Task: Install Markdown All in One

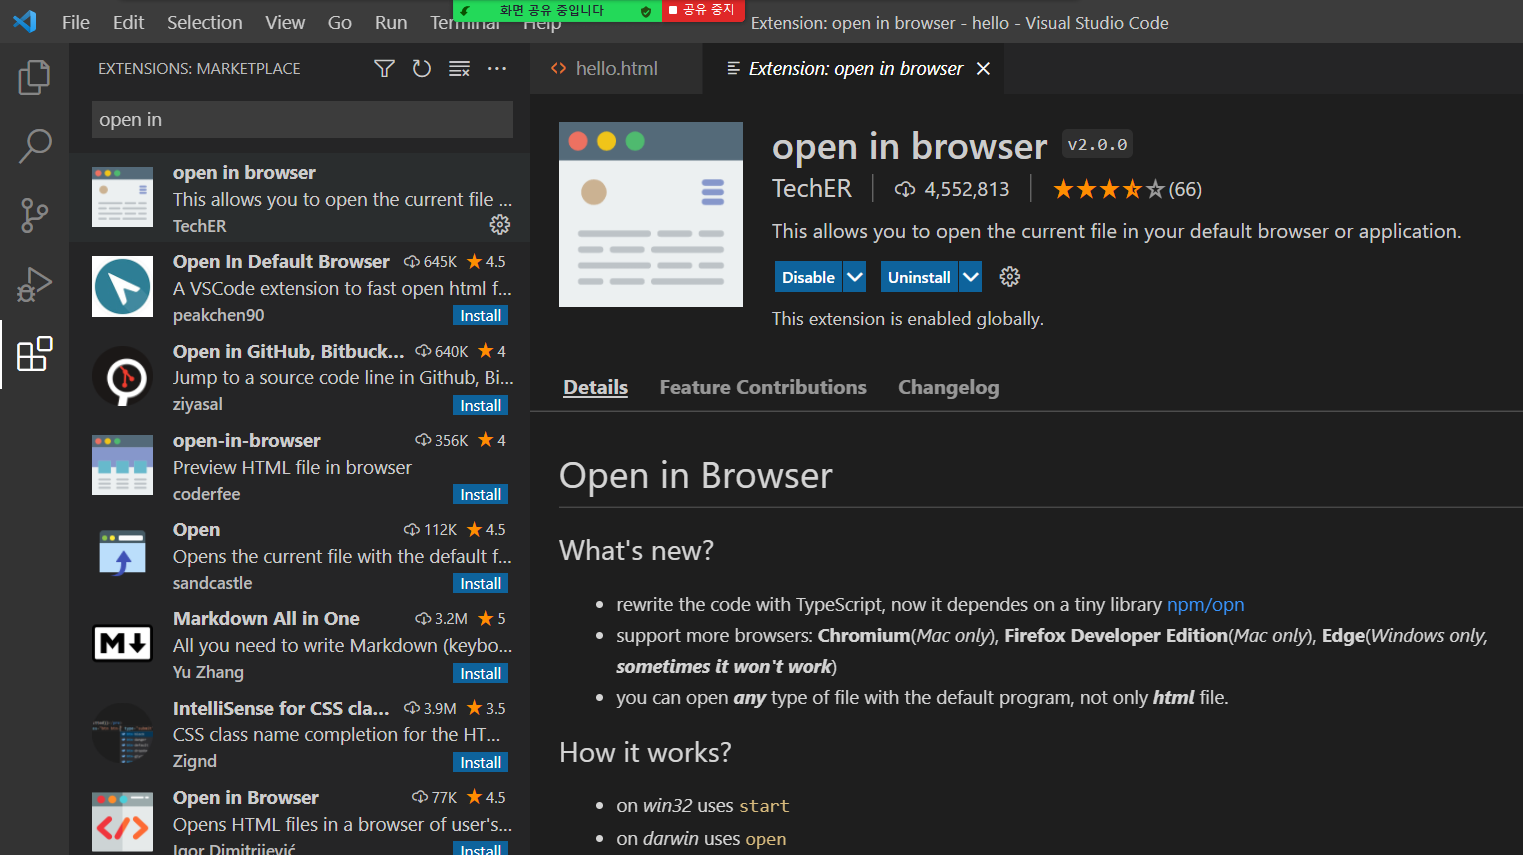Action: (x=481, y=673)
